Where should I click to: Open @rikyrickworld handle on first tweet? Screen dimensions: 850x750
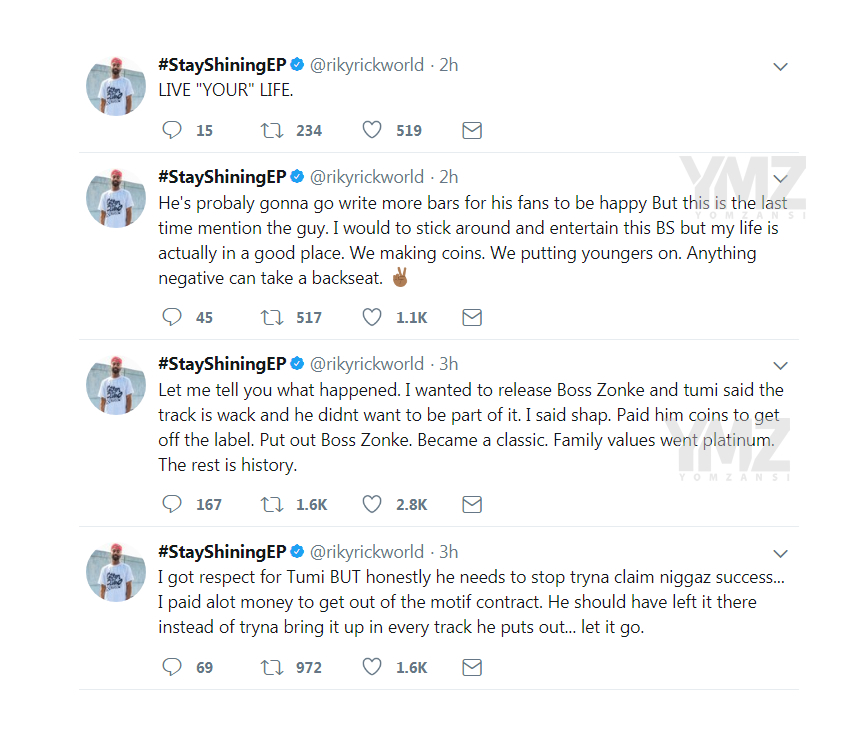tap(367, 65)
